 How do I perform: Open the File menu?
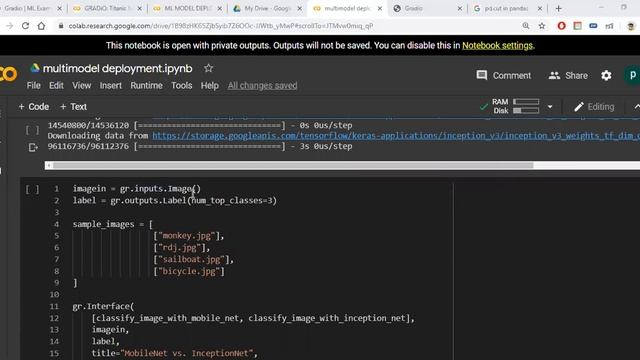tap(33, 85)
